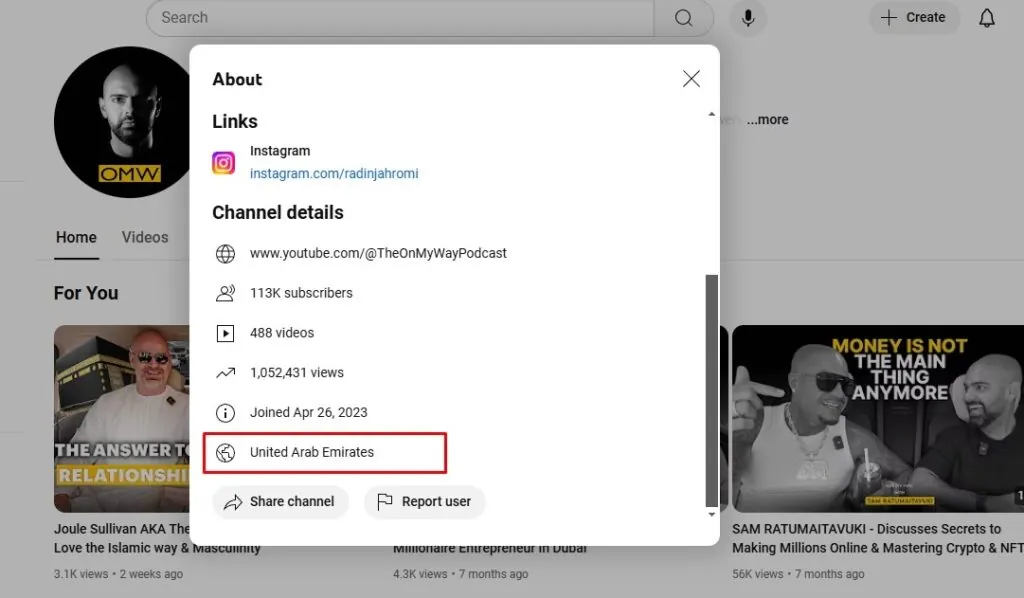
Task: Click the Instagram logo icon
Action: 223,163
